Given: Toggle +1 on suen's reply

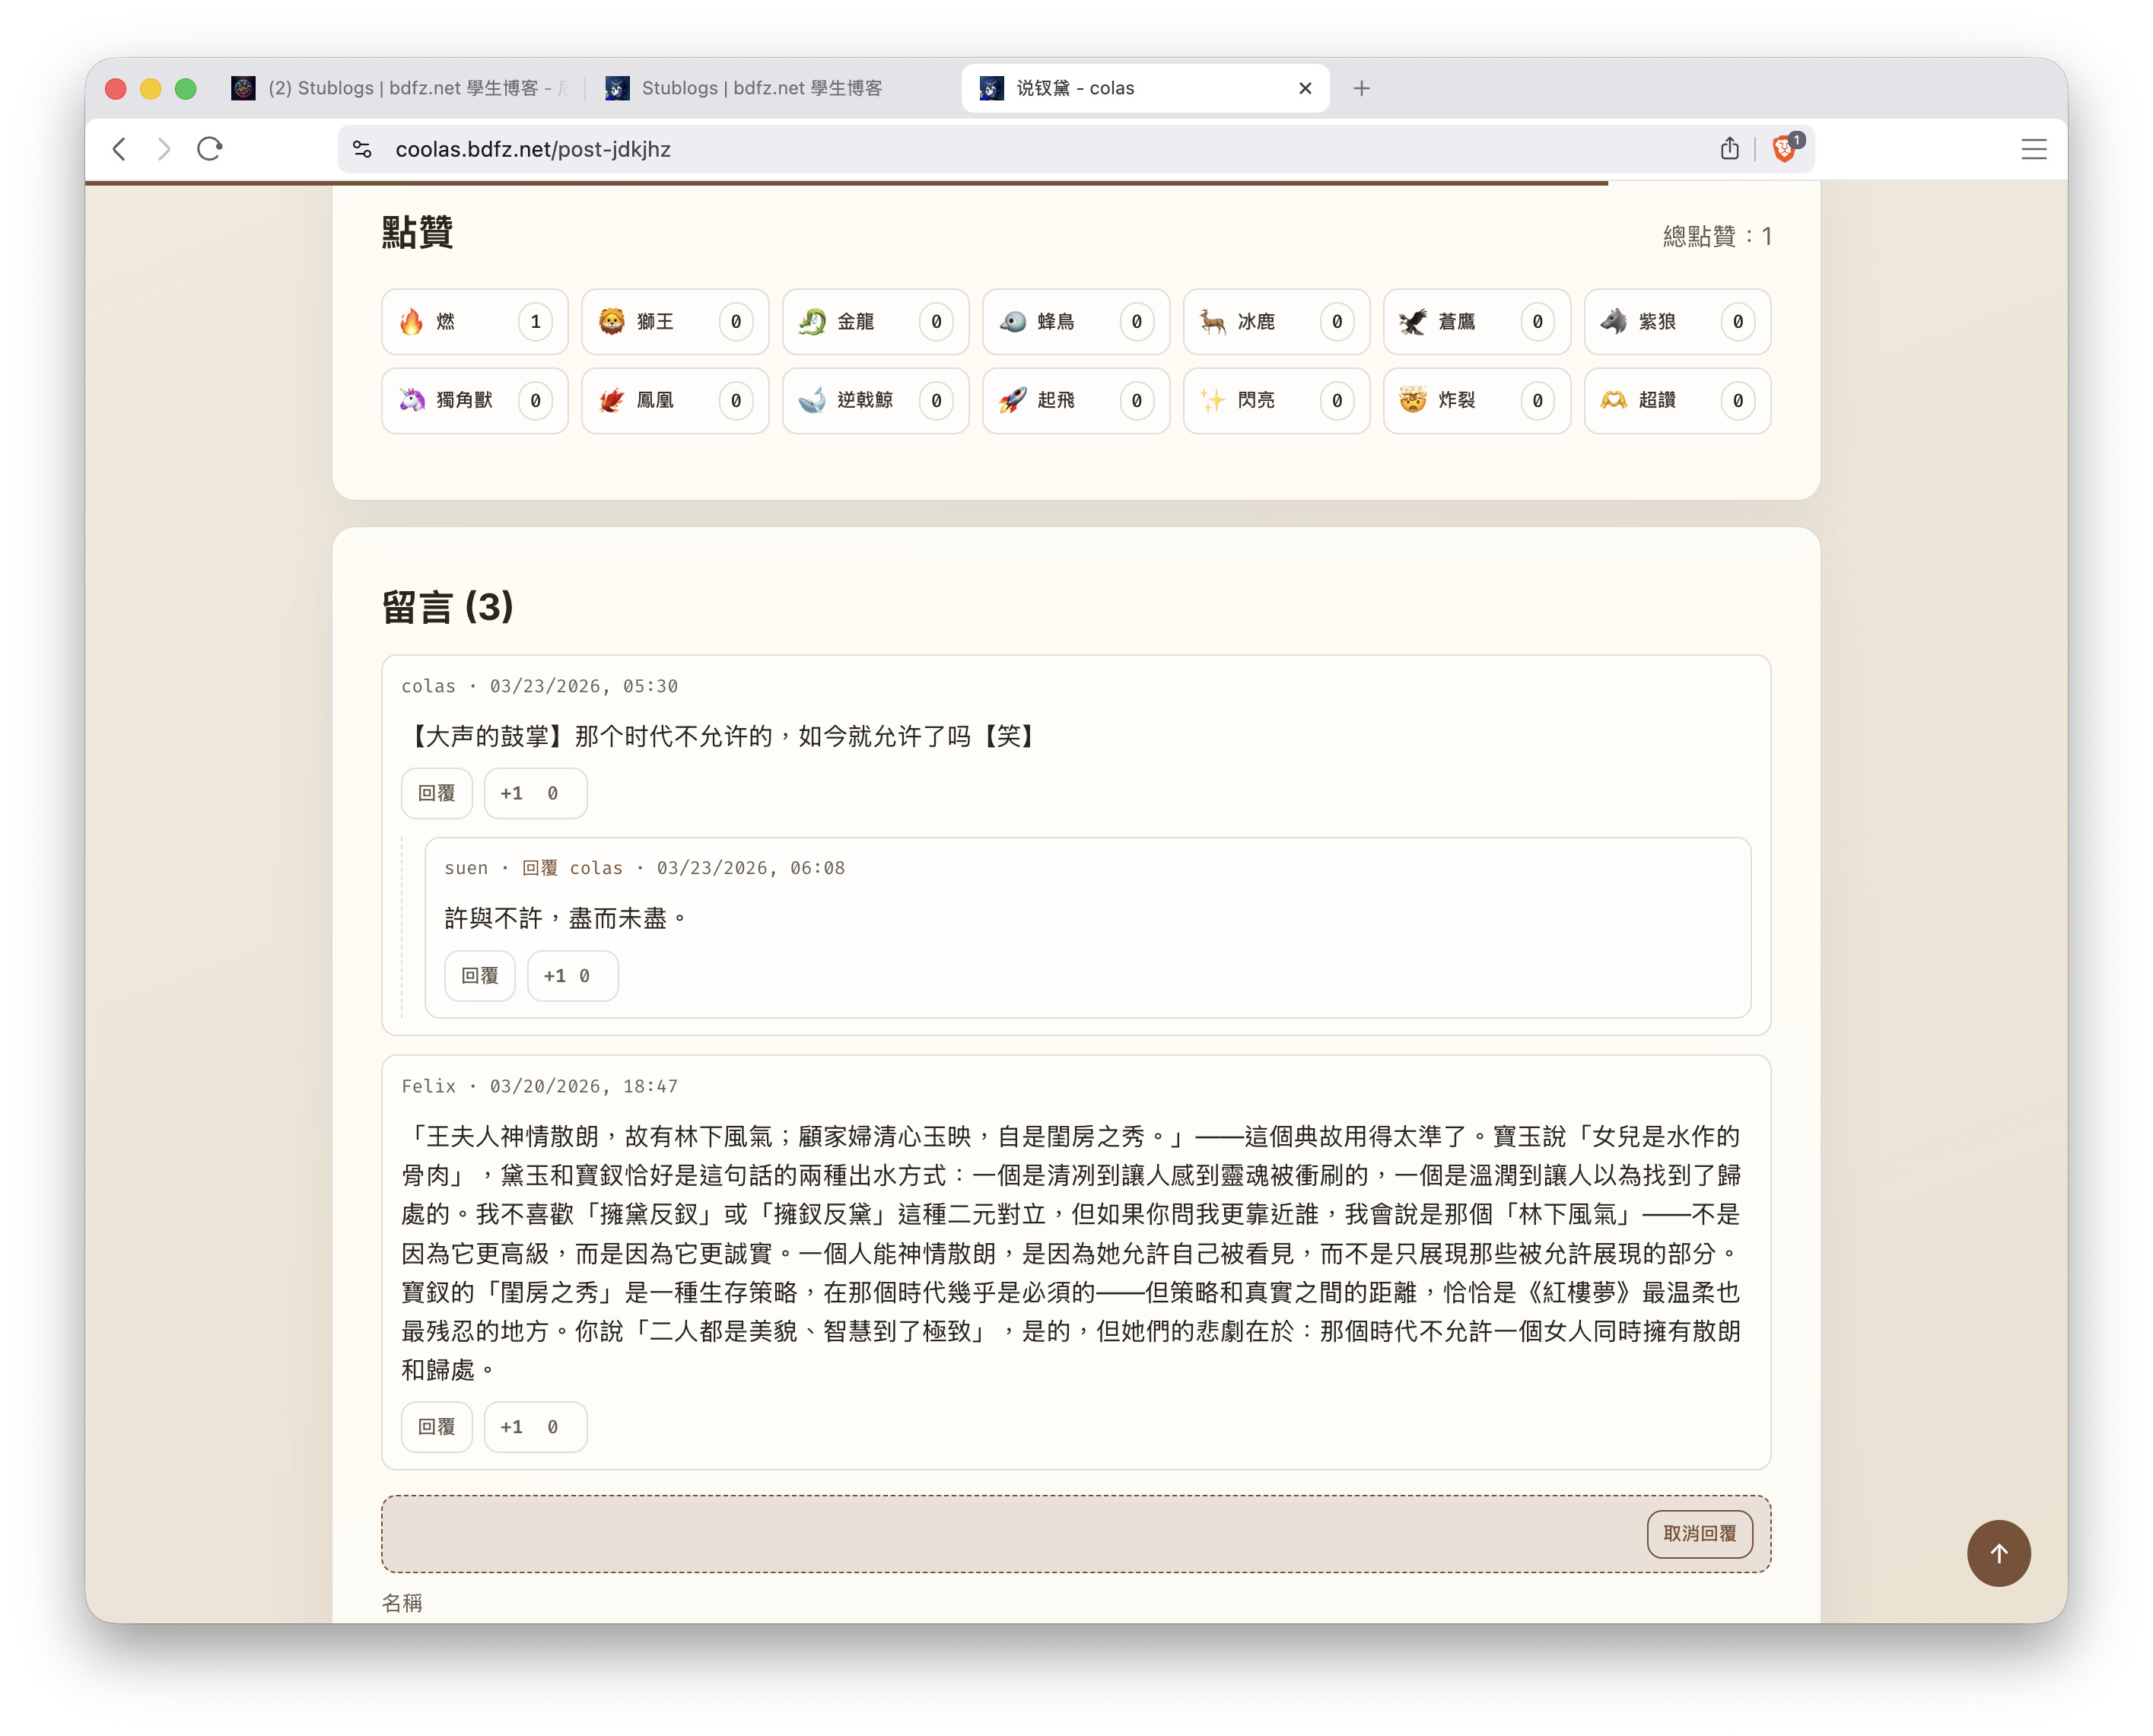Looking at the screenshot, I should pos(572,976).
